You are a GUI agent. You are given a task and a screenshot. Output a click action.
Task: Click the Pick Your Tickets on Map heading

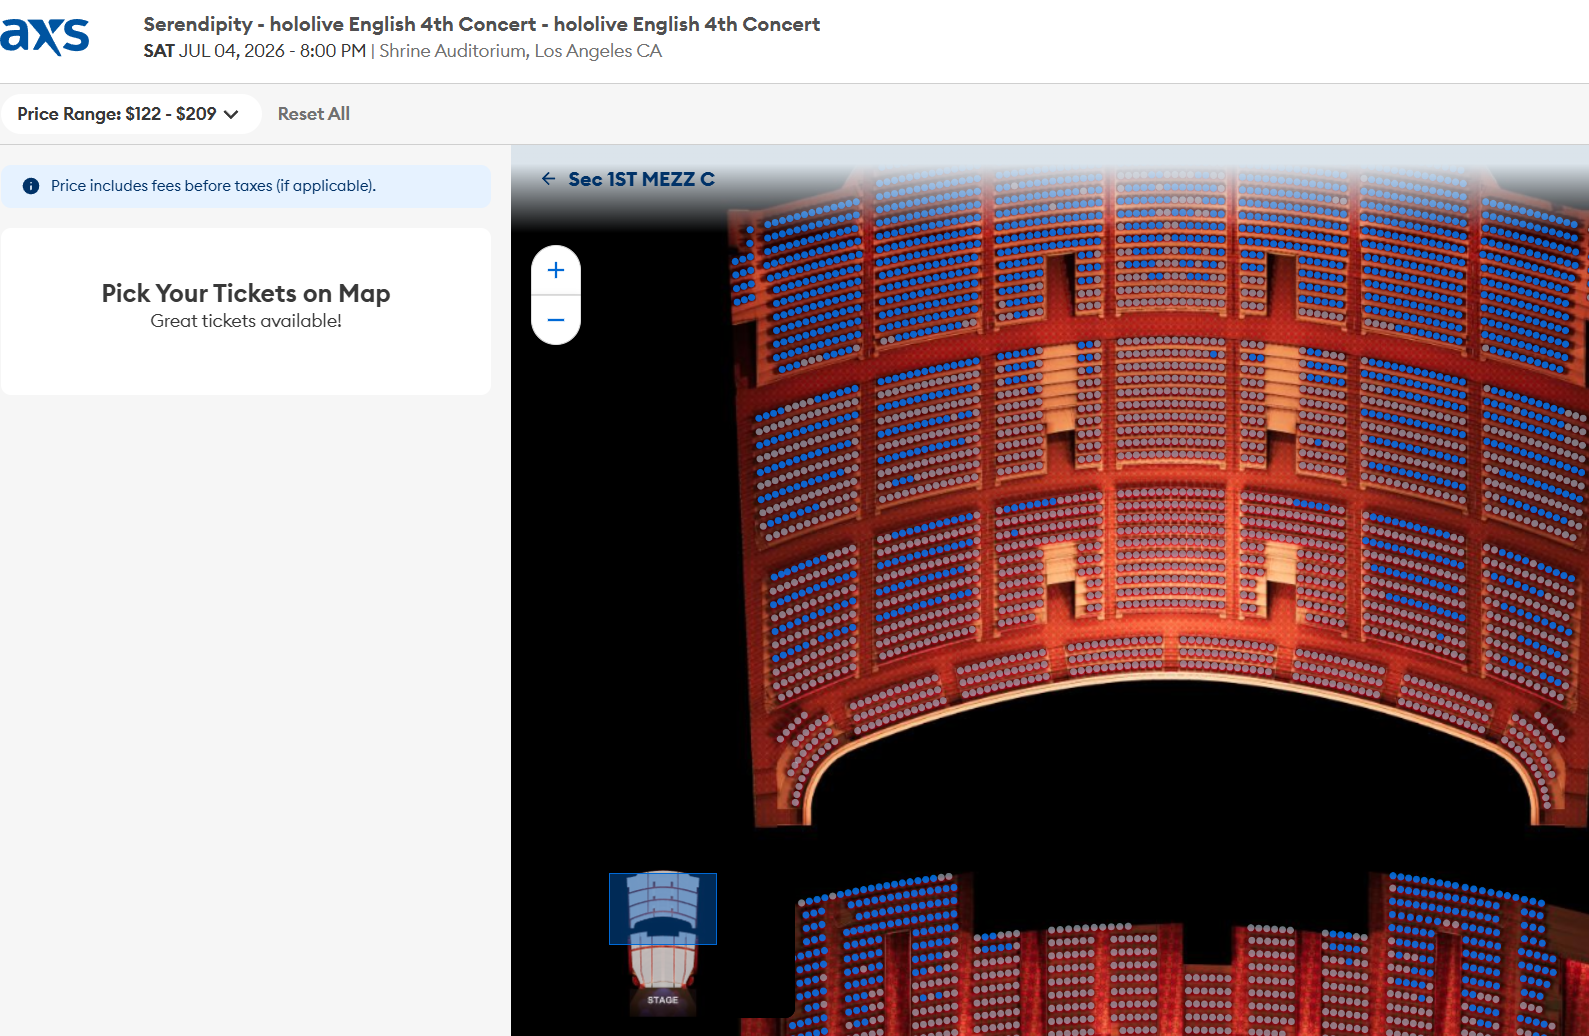[x=246, y=293]
